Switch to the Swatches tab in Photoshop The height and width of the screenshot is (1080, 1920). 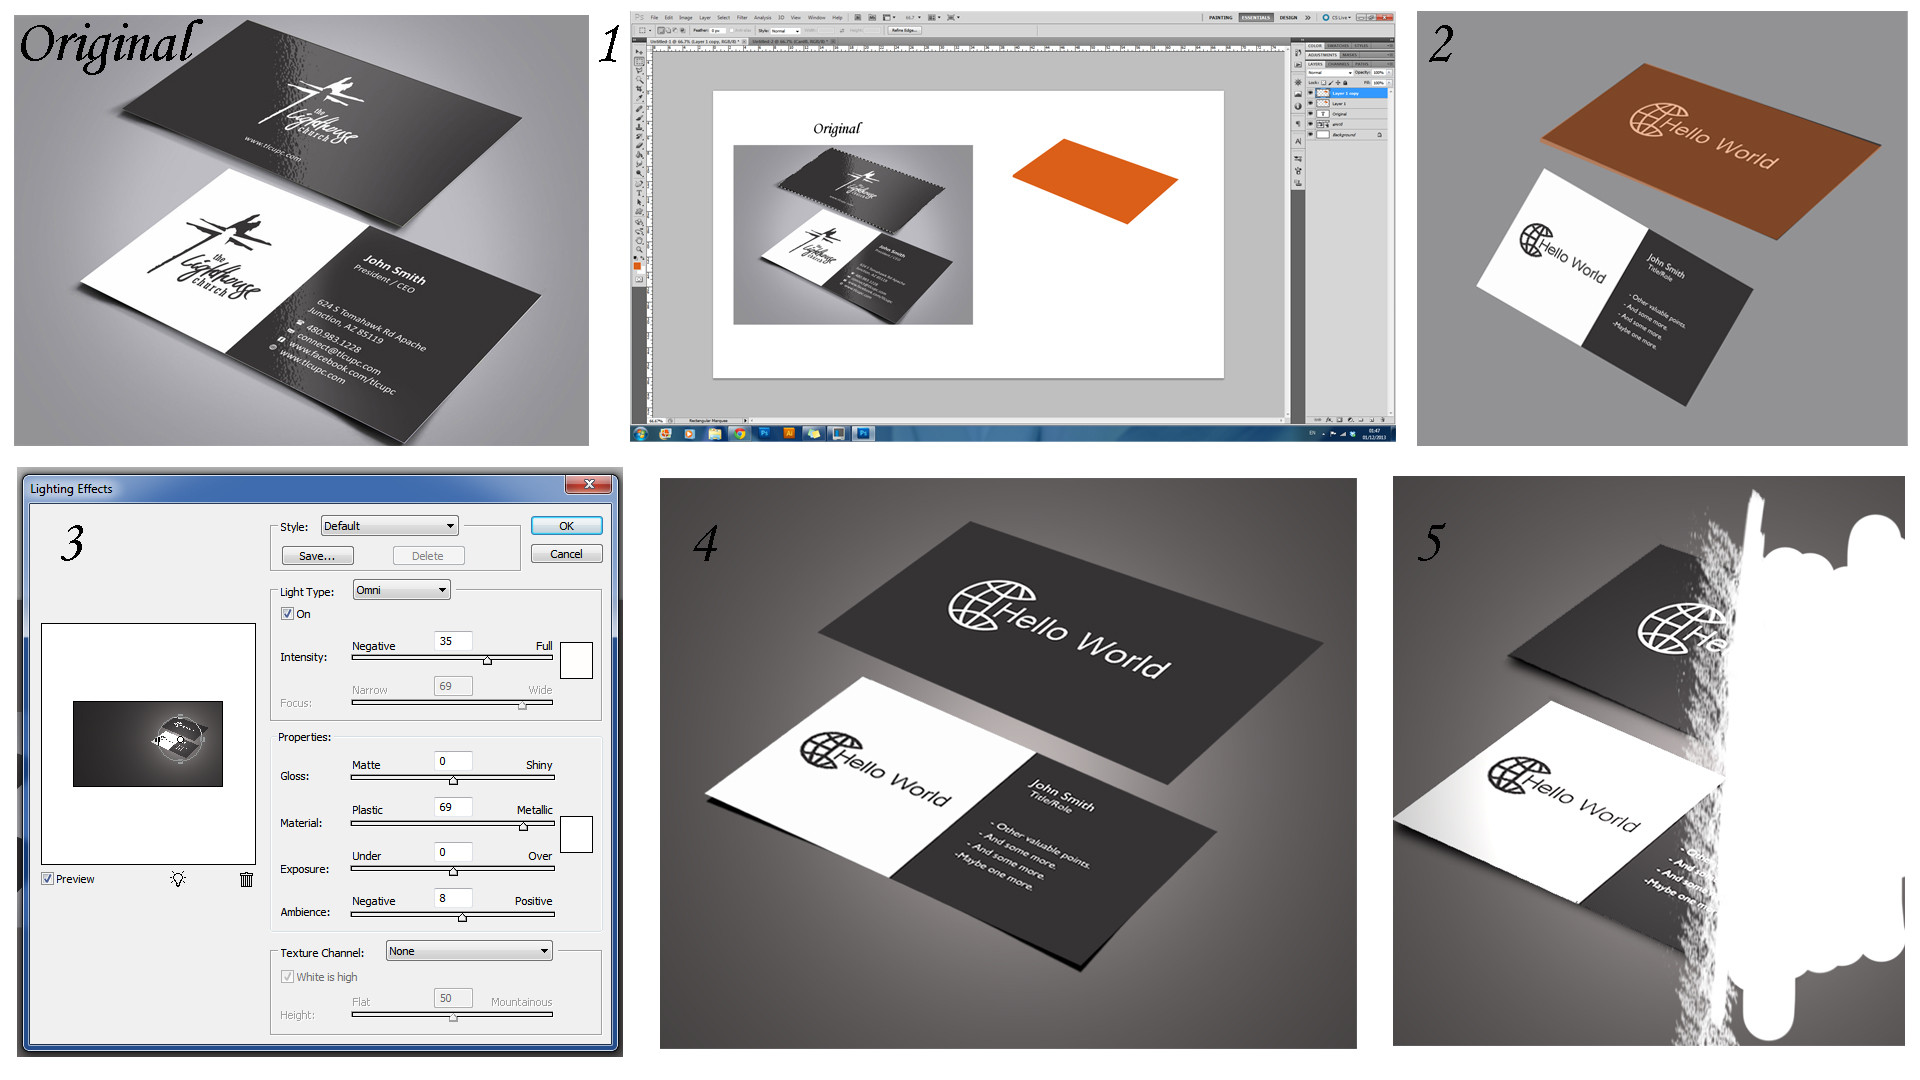(x=1338, y=46)
